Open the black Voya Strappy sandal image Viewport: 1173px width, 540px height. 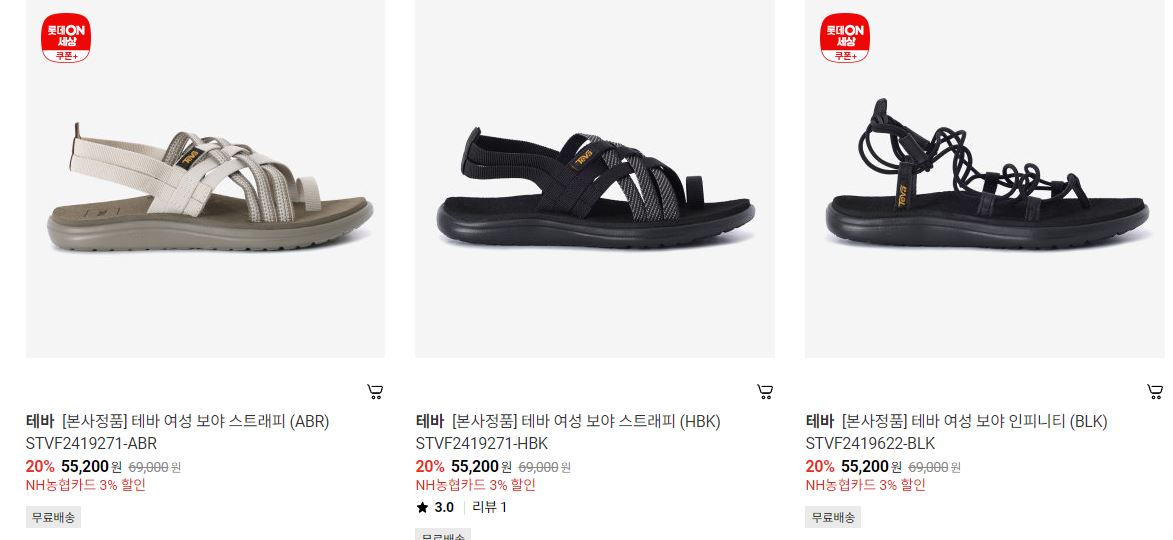(x=595, y=179)
